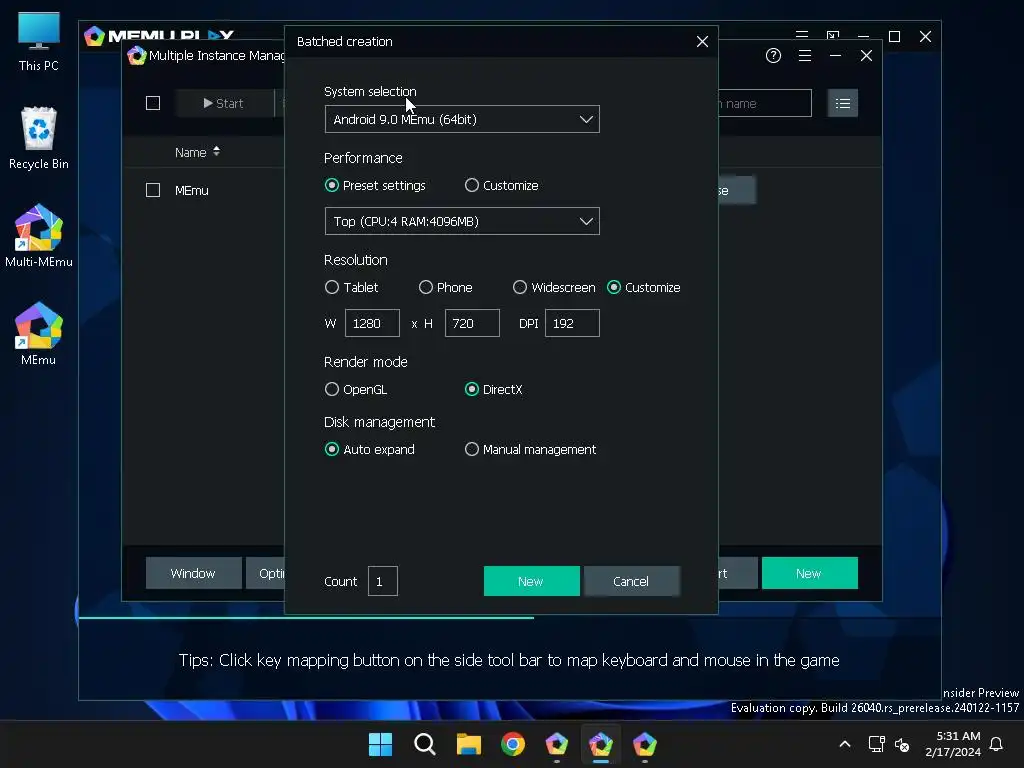This screenshot has width=1024, height=768.
Task: Click the Start button in Instance Manager
Action: coord(223,103)
